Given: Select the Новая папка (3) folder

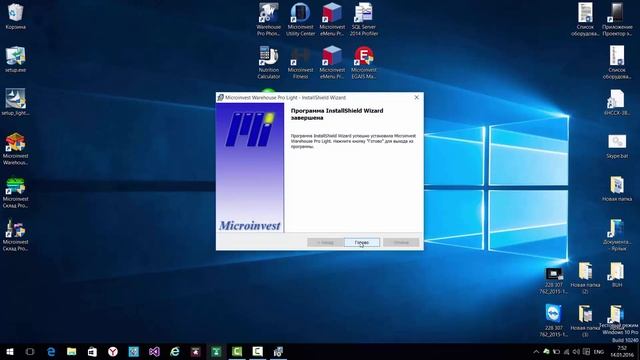Looking at the screenshot, I should (x=585, y=321).
